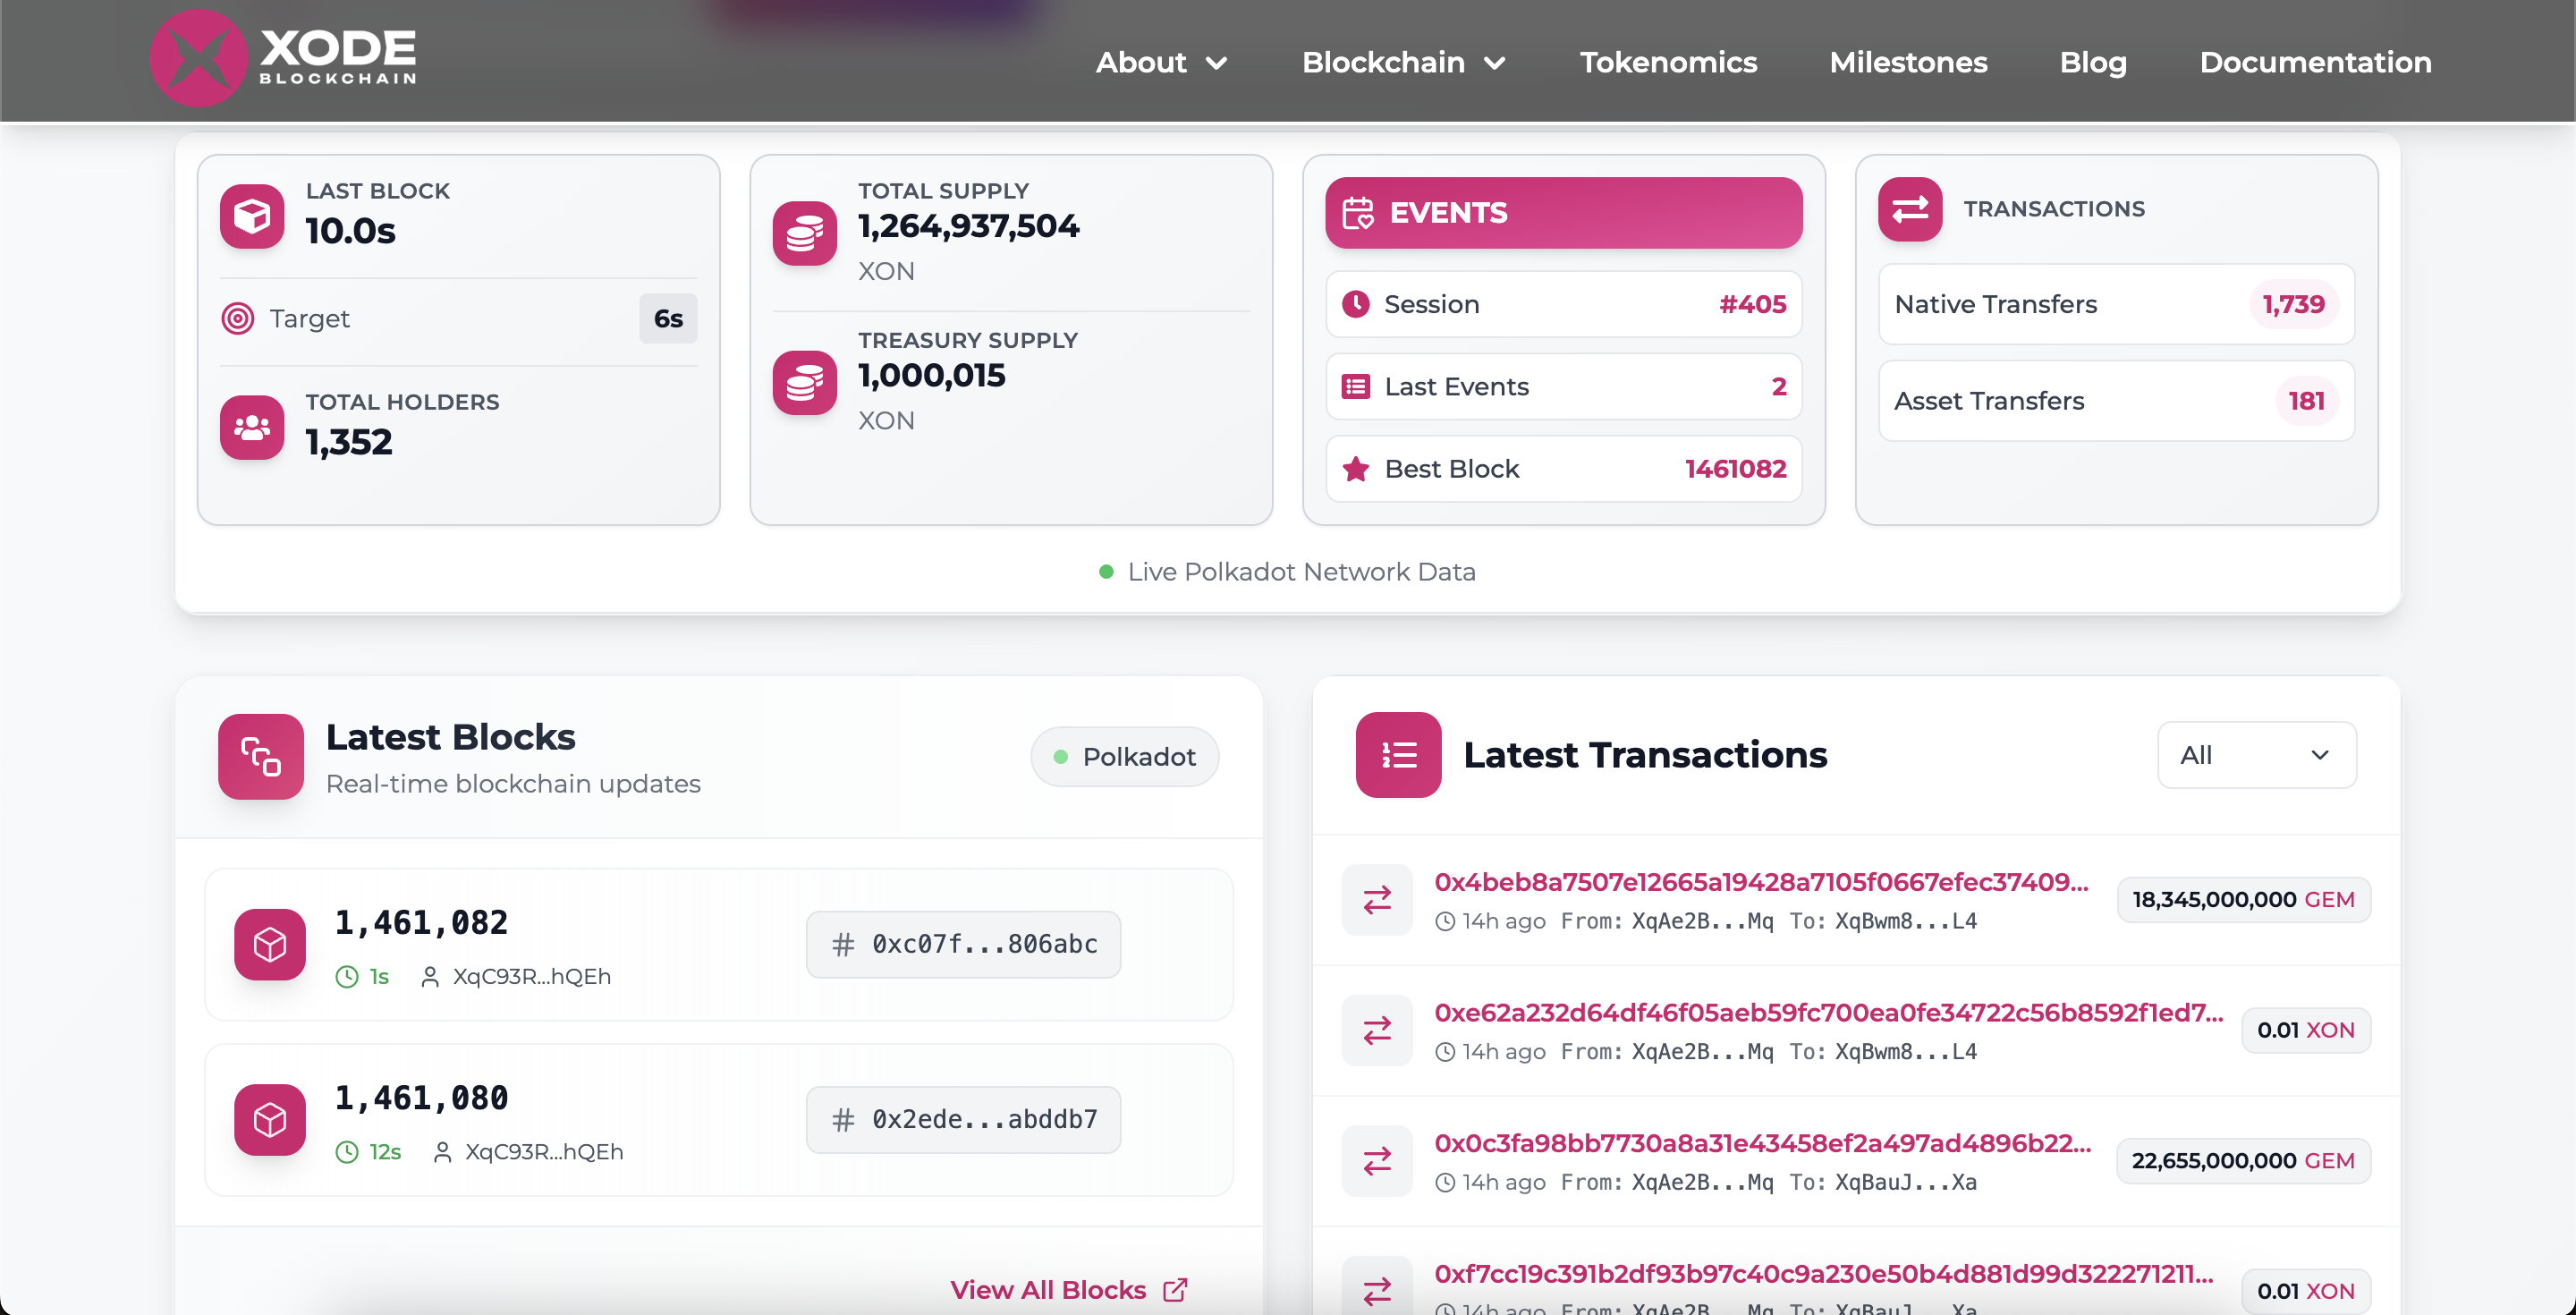Click cube icon for block 1,461,080
2576x1315 pixels.
point(270,1119)
